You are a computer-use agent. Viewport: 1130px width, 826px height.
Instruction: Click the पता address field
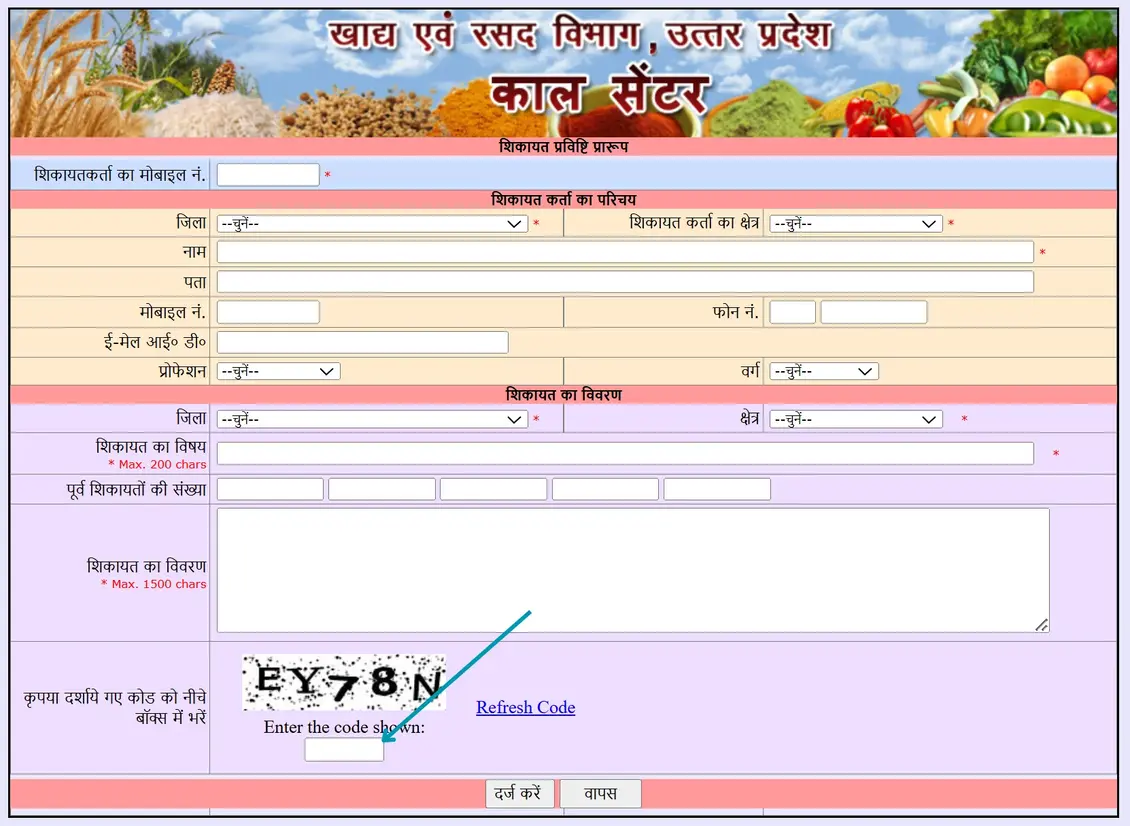(x=627, y=281)
